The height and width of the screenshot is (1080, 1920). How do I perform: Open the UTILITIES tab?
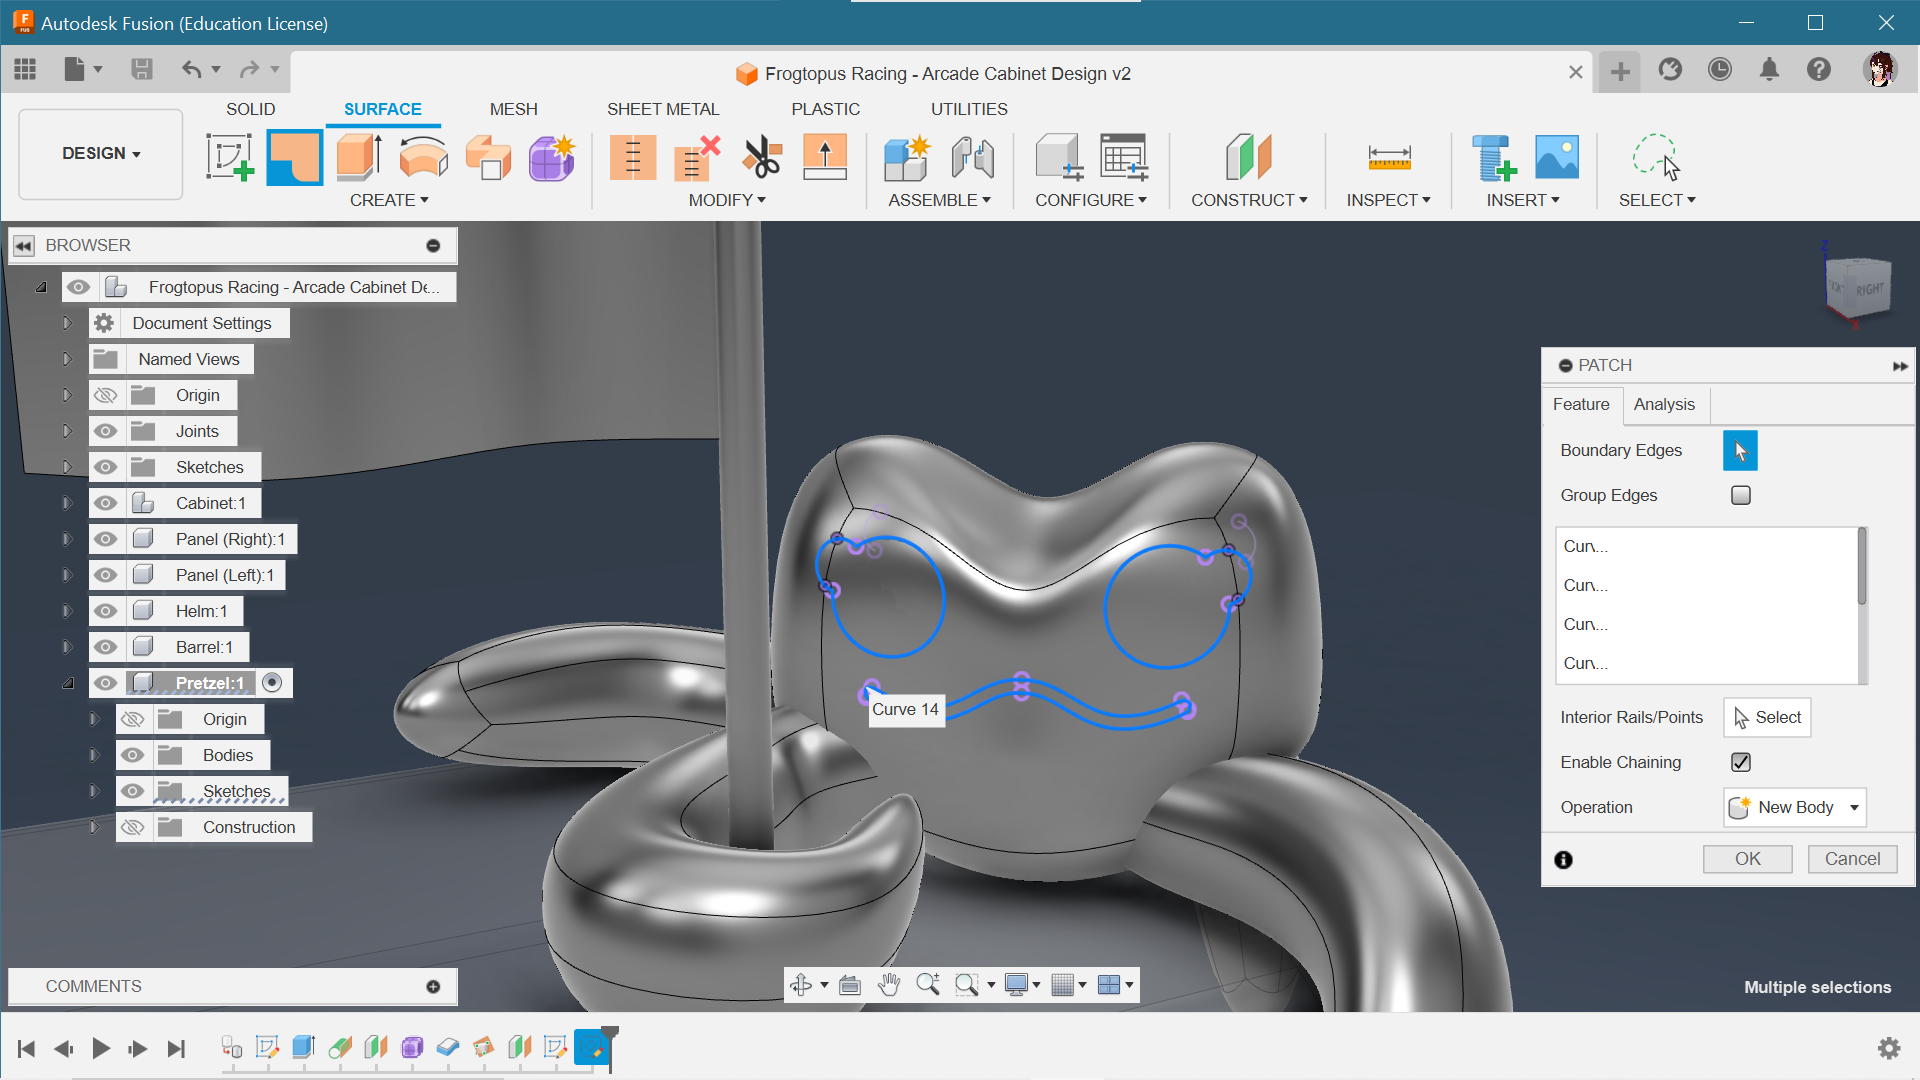(969, 109)
